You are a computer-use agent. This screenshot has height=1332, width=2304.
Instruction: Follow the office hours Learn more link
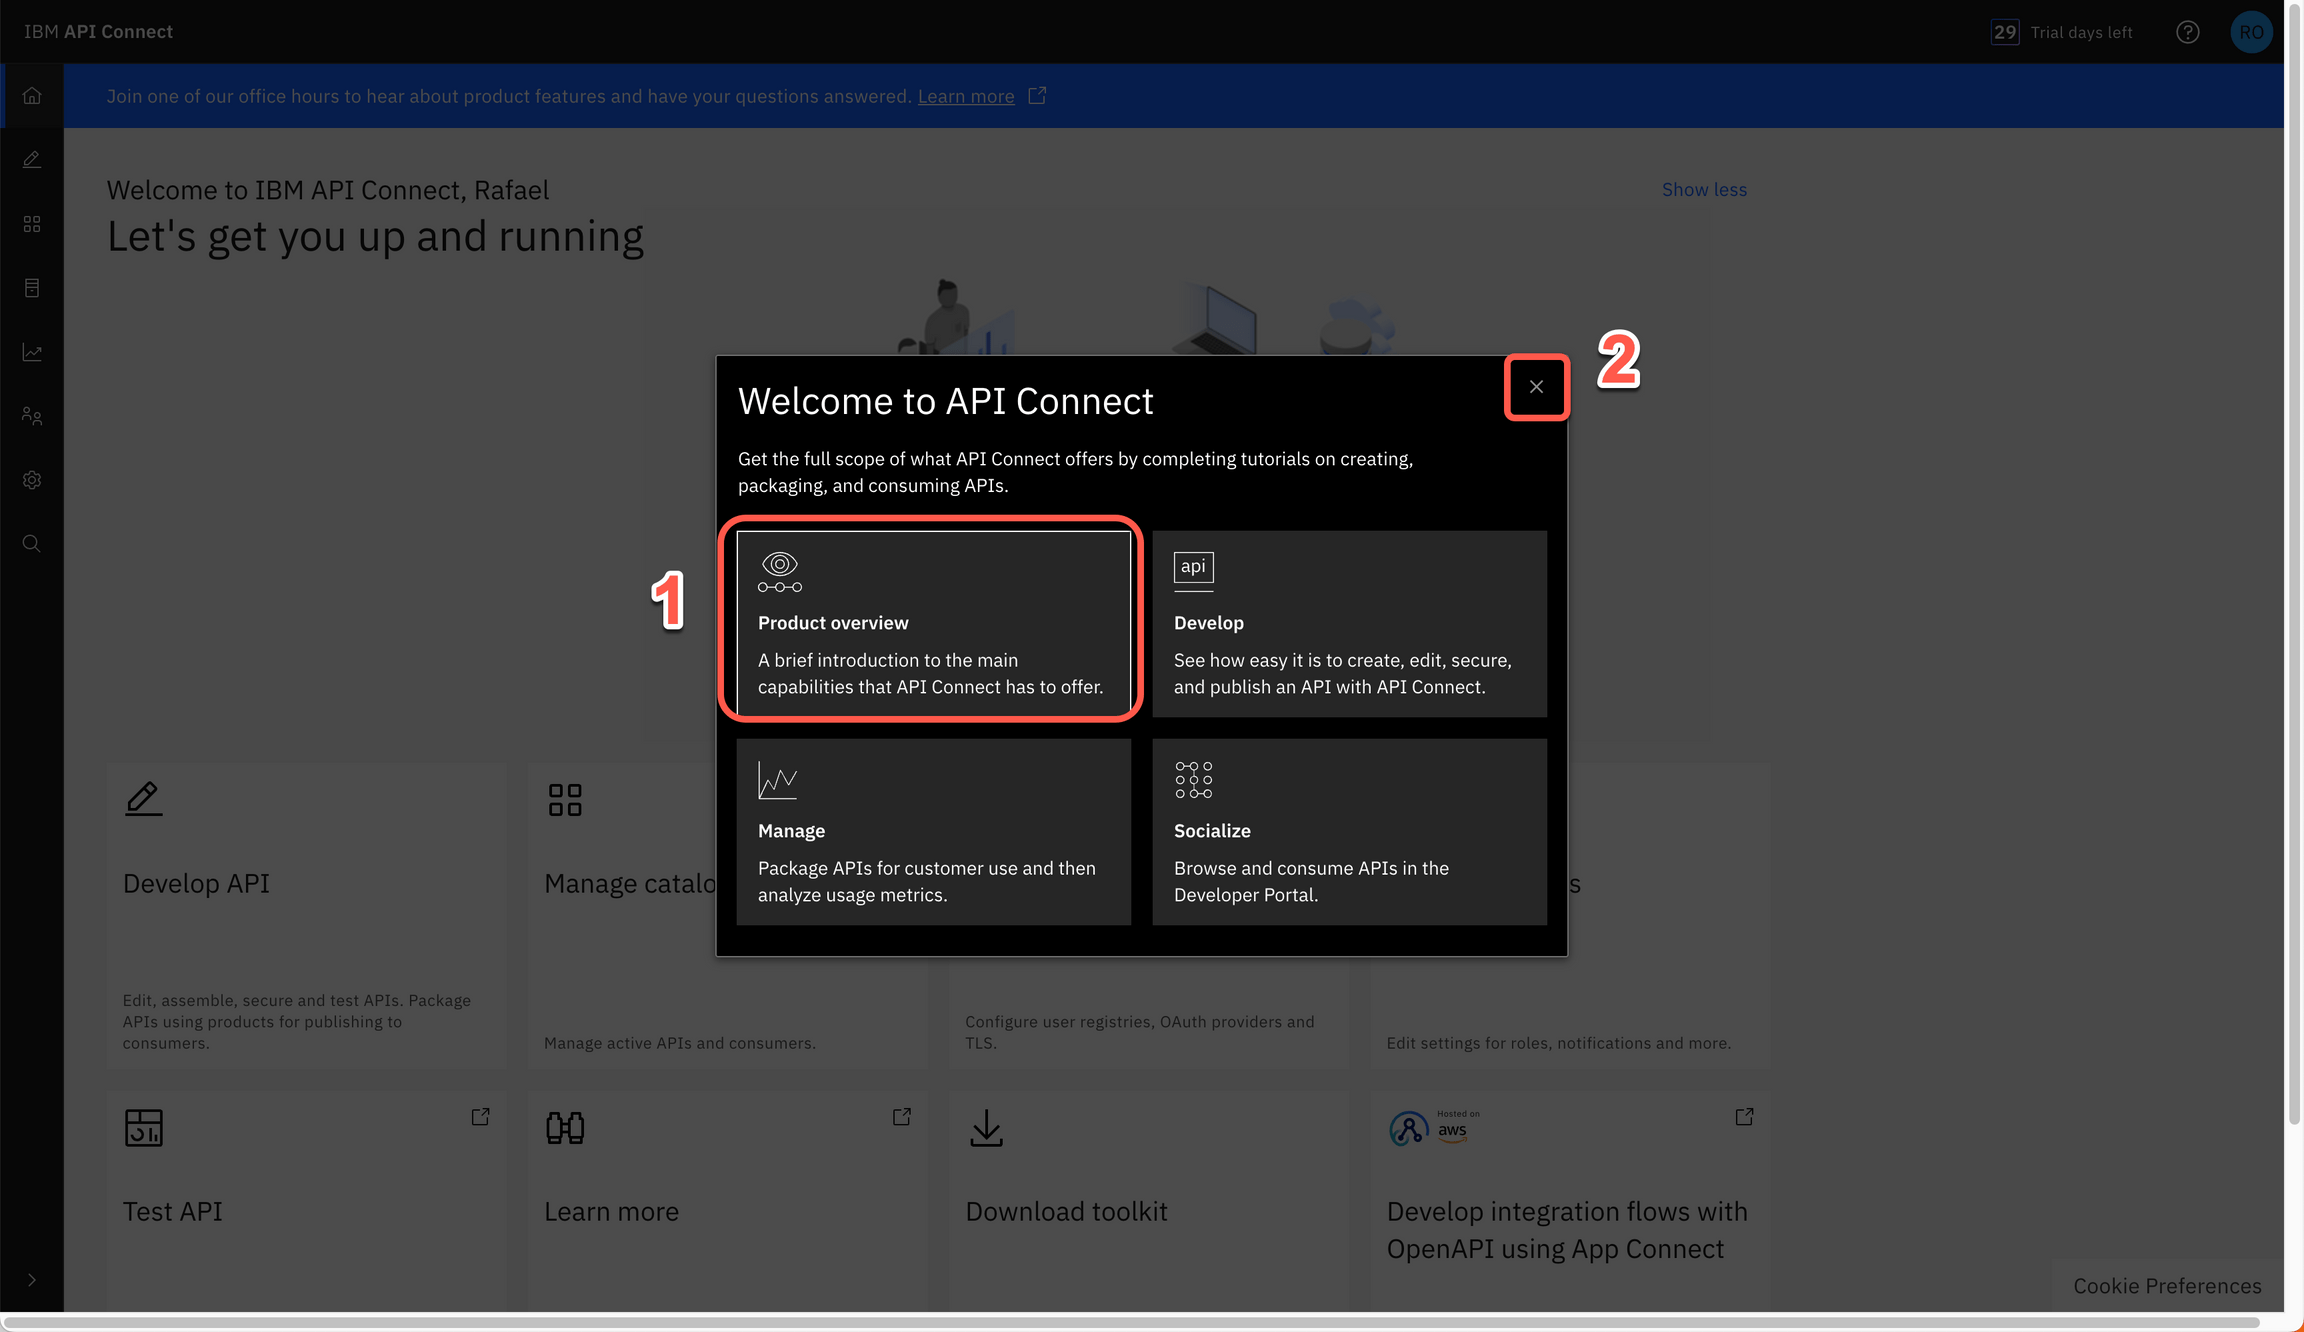click(x=966, y=96)
